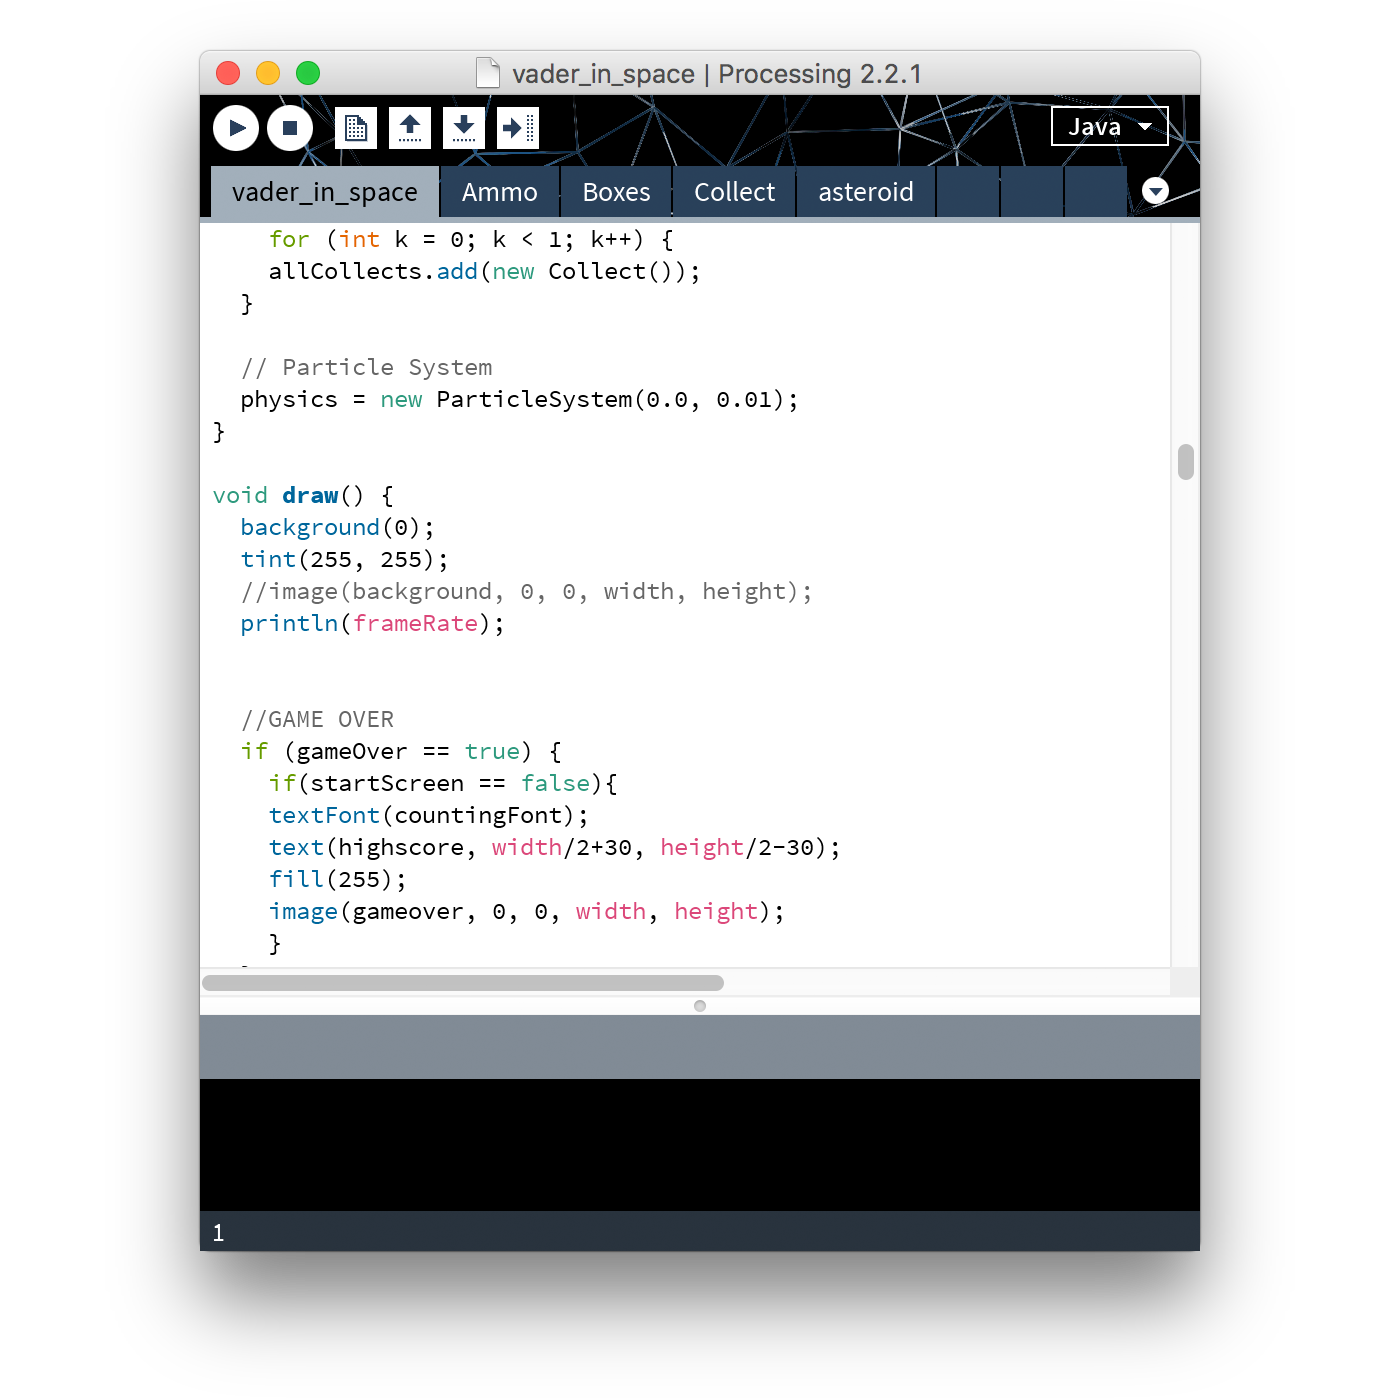Click the green zoom window button

click(308, 73)
